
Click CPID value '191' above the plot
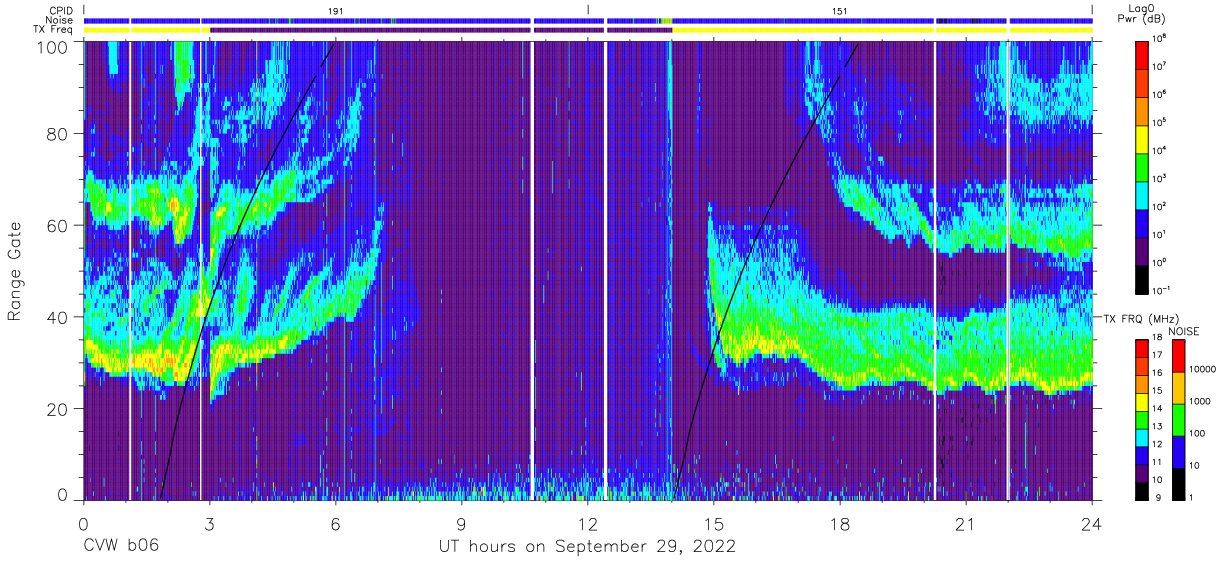pos(336,10)
